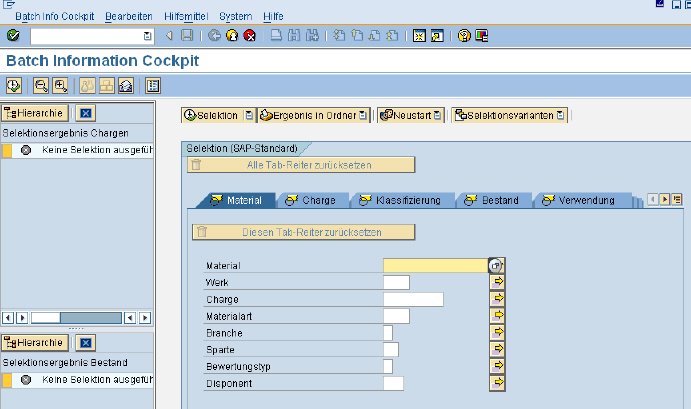Click the red Cancel icon
Image resolution: width=691 pixels, height=409 pixels.
click(x=250, y=35)
